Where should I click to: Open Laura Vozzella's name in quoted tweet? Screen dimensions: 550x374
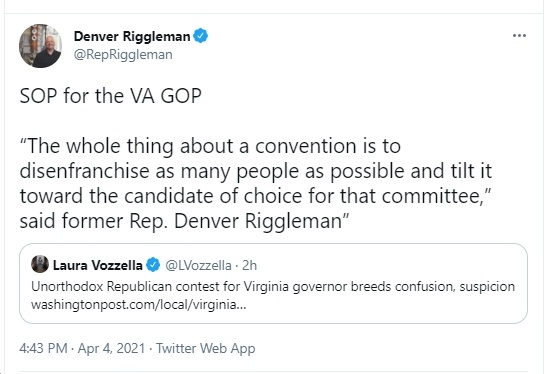(98, 265)
